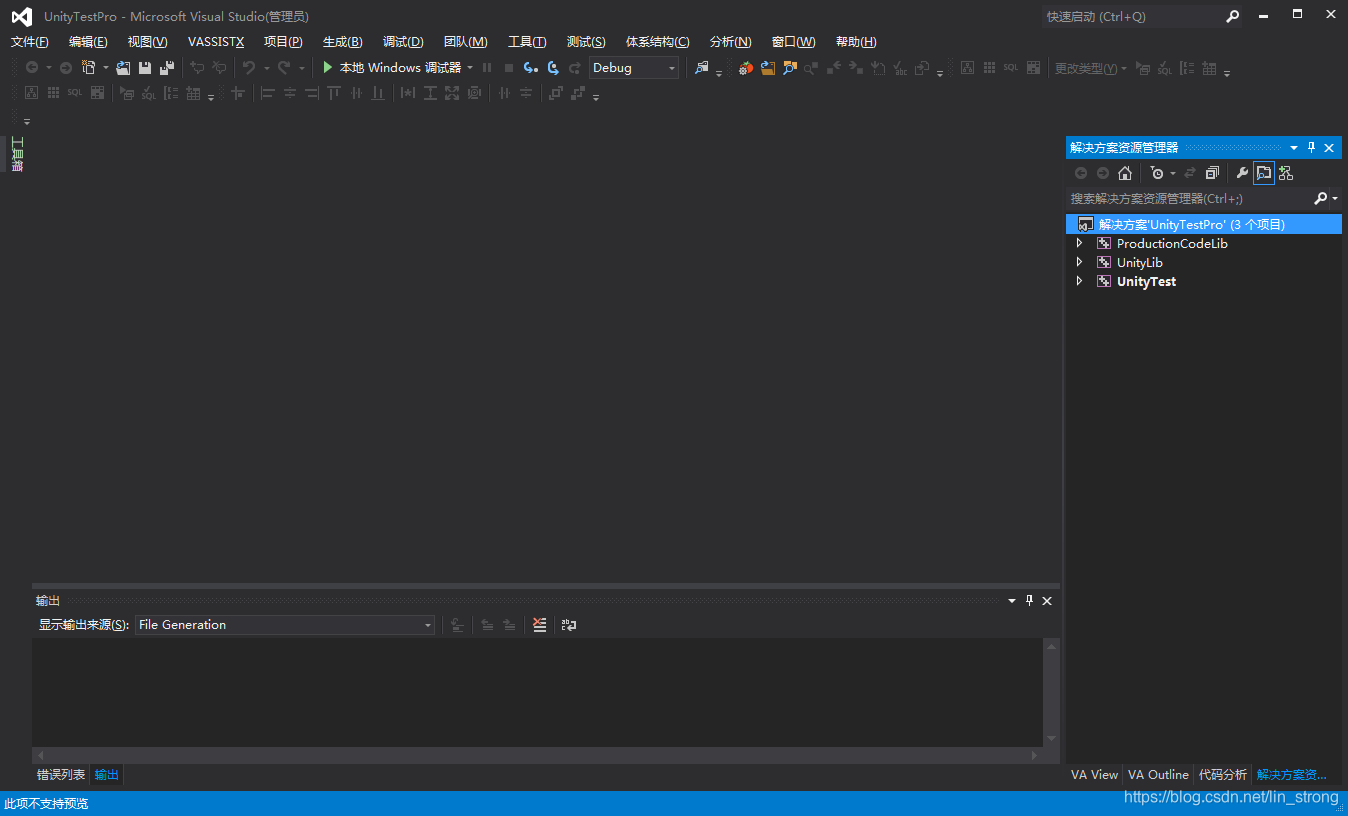The height and width of the screenshot is (816, 1348).
Task: Open the File Generation output source dropdown
Action: tap(285, 625)
